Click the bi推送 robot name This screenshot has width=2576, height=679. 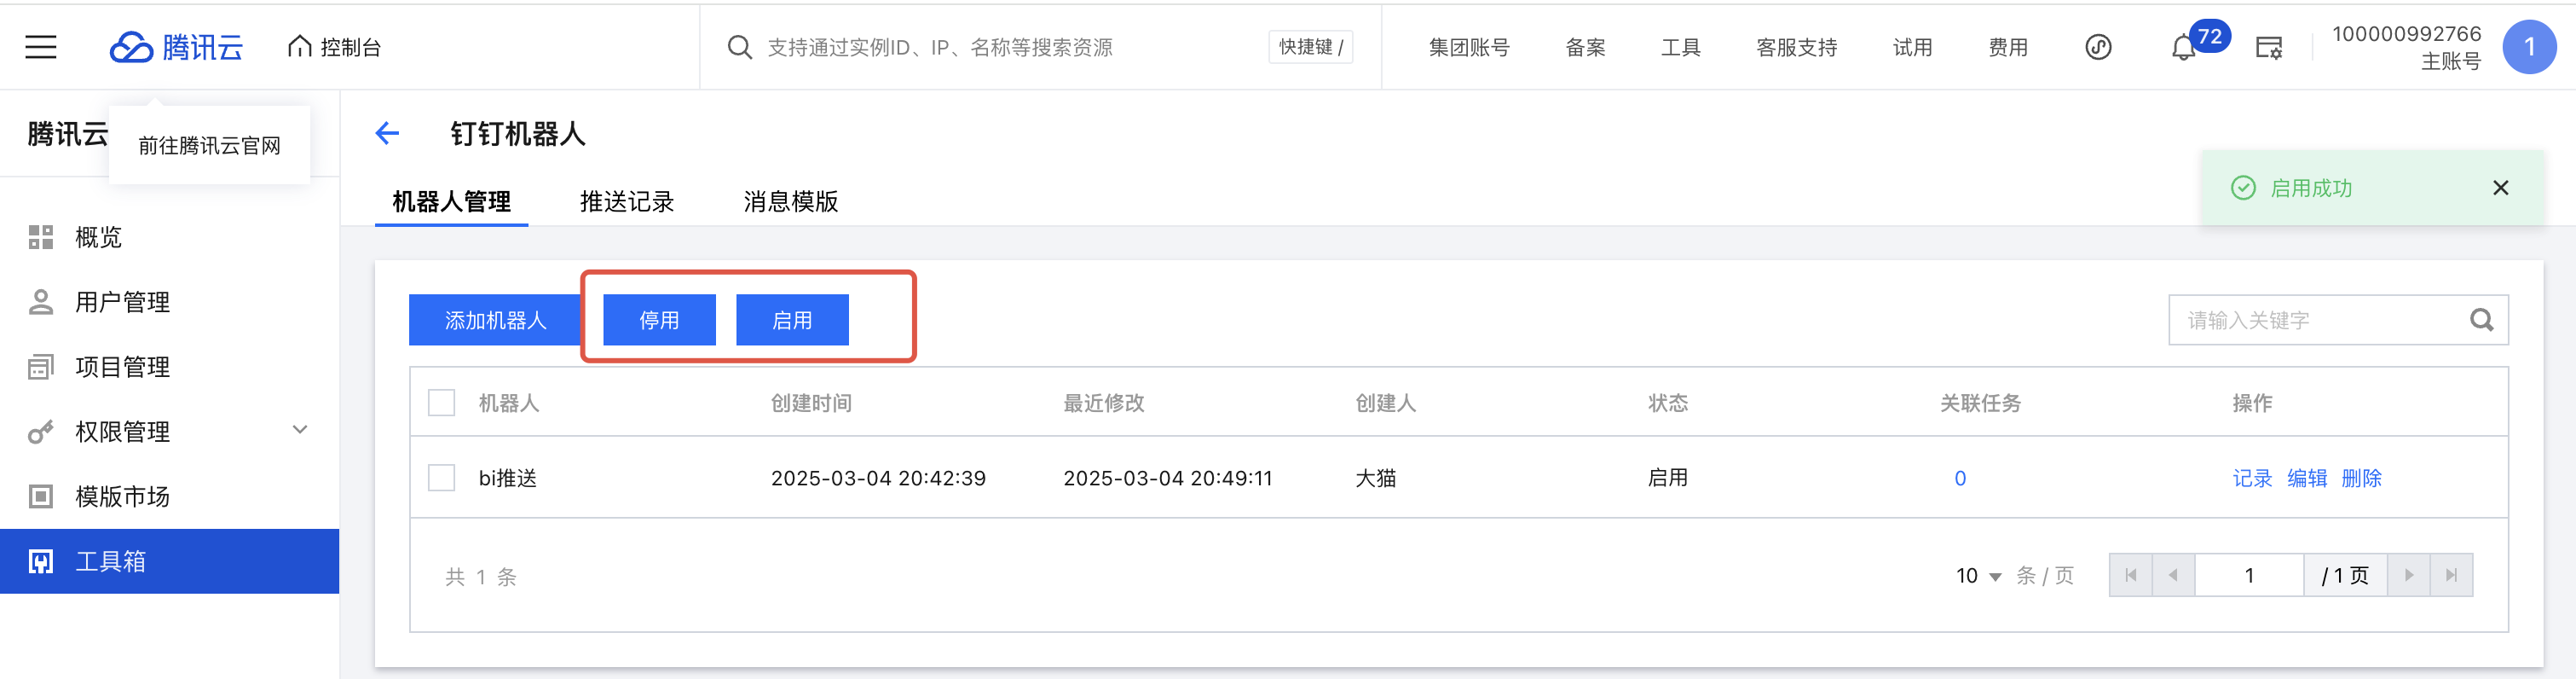(x=508, y=478)
